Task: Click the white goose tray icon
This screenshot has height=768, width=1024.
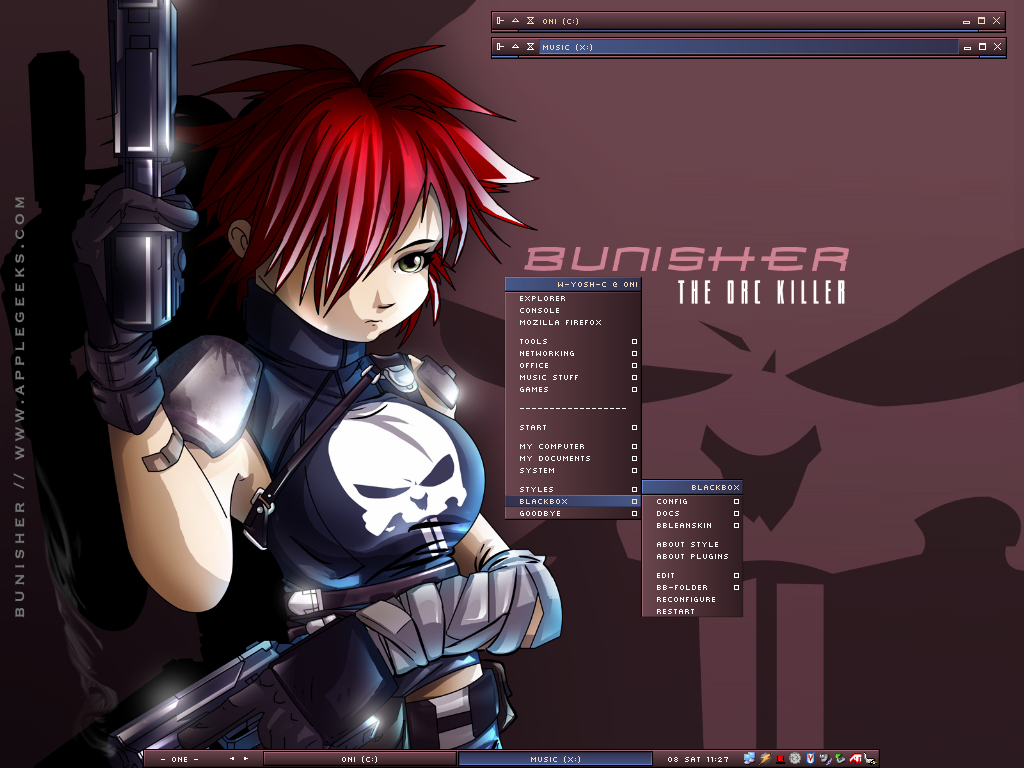Action: tap(870, 759)
